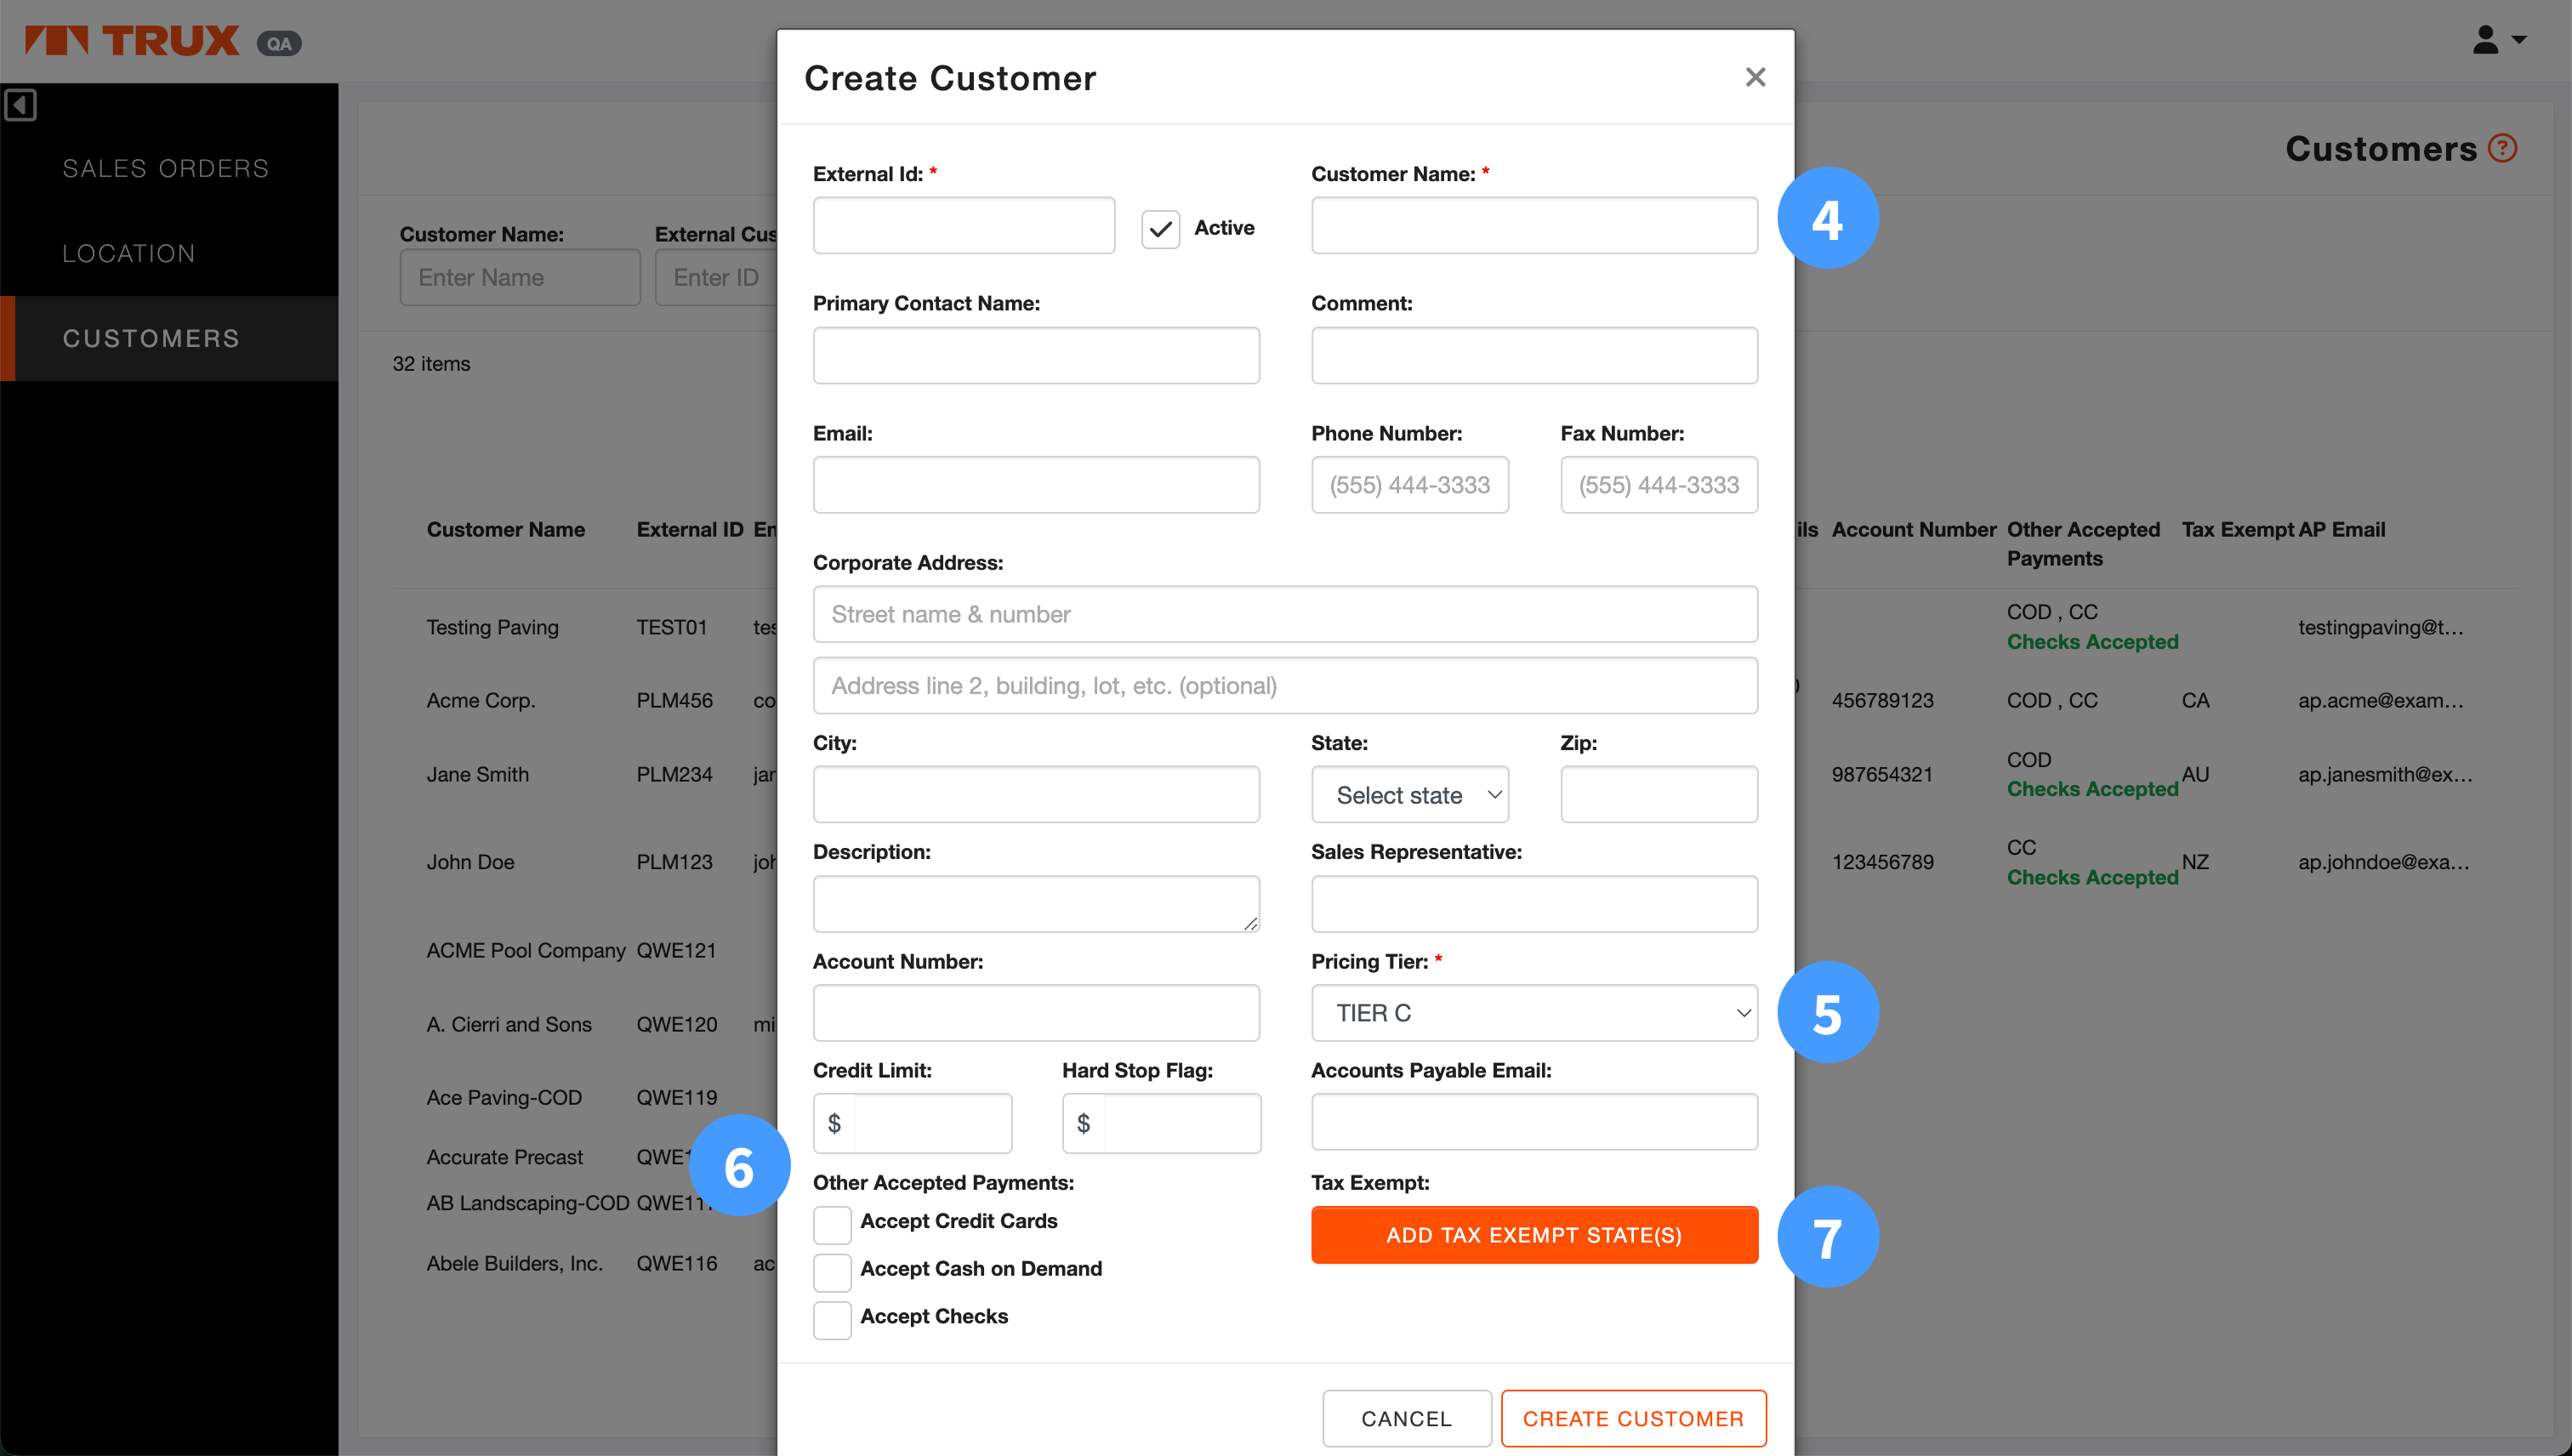Select the Abele Builders, Inc. row
Image resolution: width=2572 pixels, height=1456 pixels.
(x=515, y=1264)
